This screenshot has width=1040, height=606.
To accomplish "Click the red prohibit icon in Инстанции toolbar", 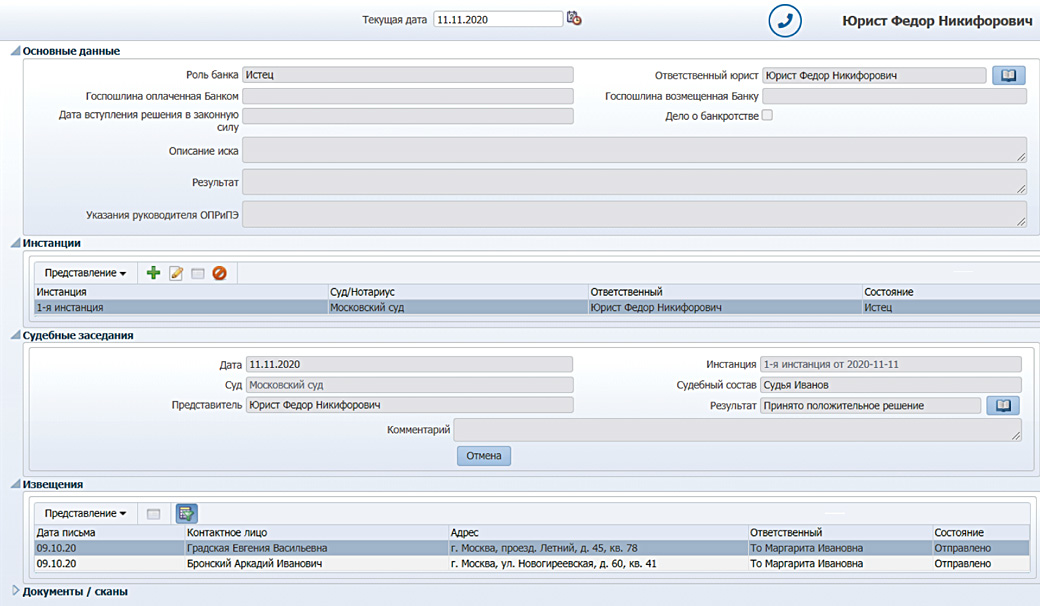I will [x=219, y=273].
